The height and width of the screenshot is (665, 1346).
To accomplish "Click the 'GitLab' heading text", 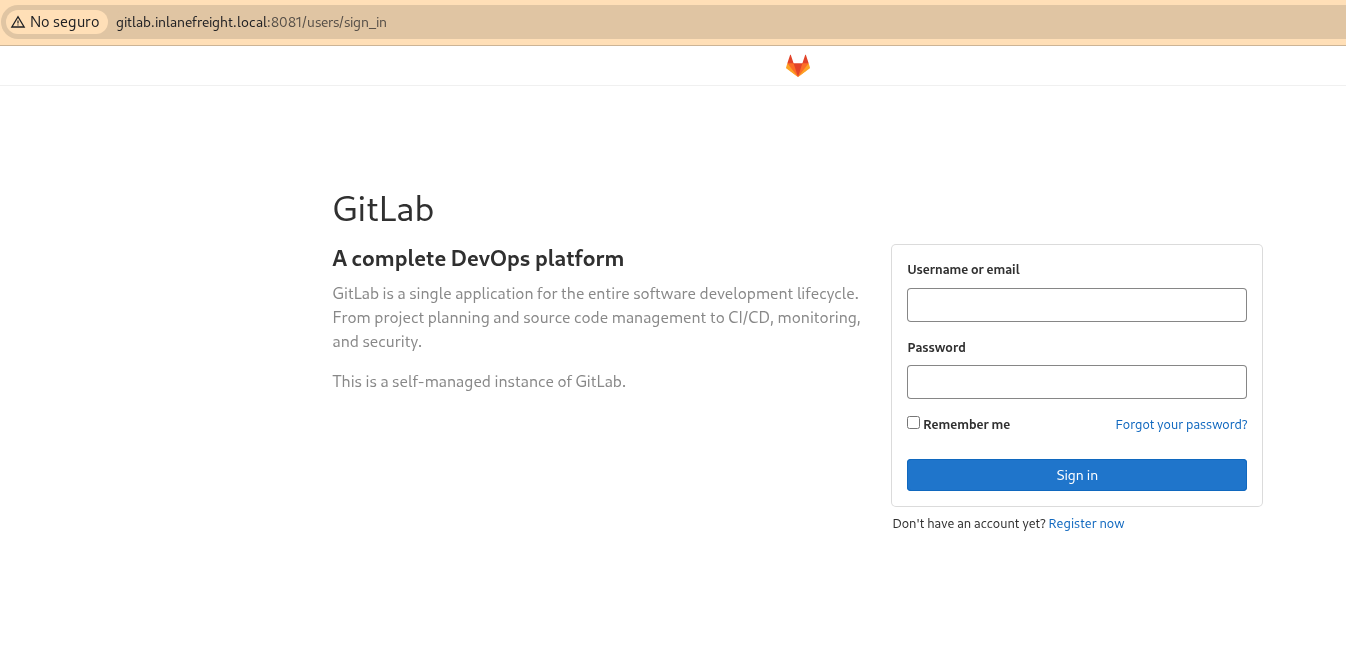I will click(x=383, y=209).
